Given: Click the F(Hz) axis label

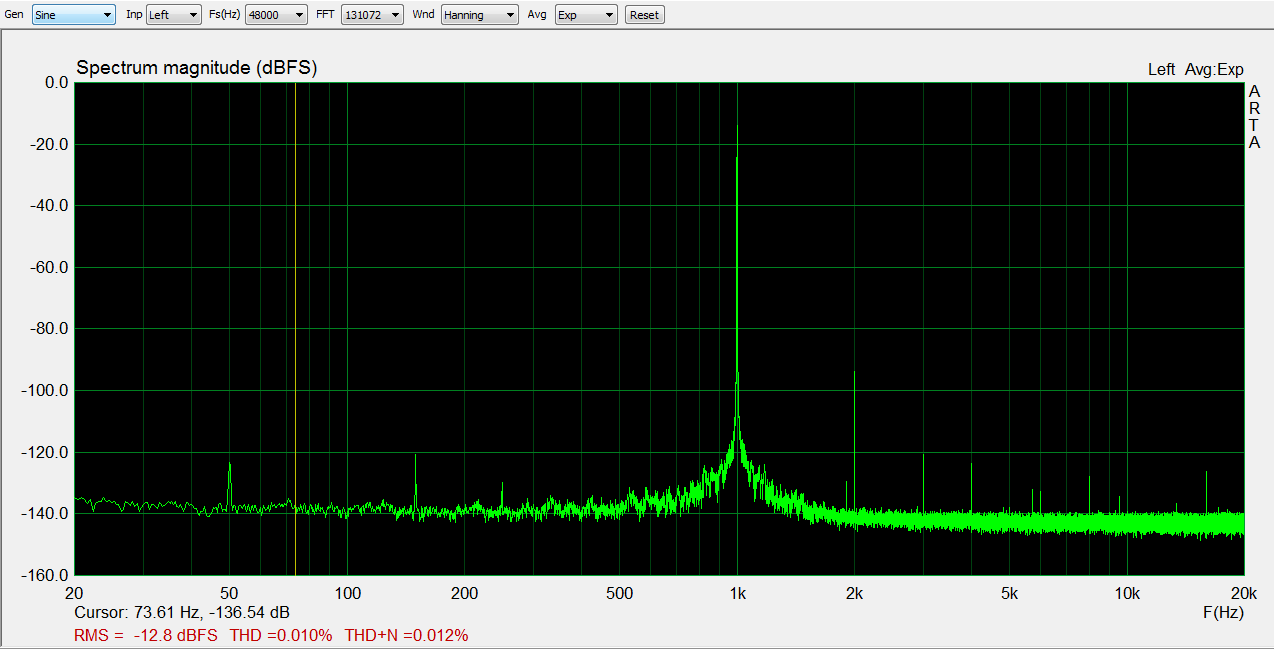Looking at the screenshot, I should click(x=1223, y=611).
